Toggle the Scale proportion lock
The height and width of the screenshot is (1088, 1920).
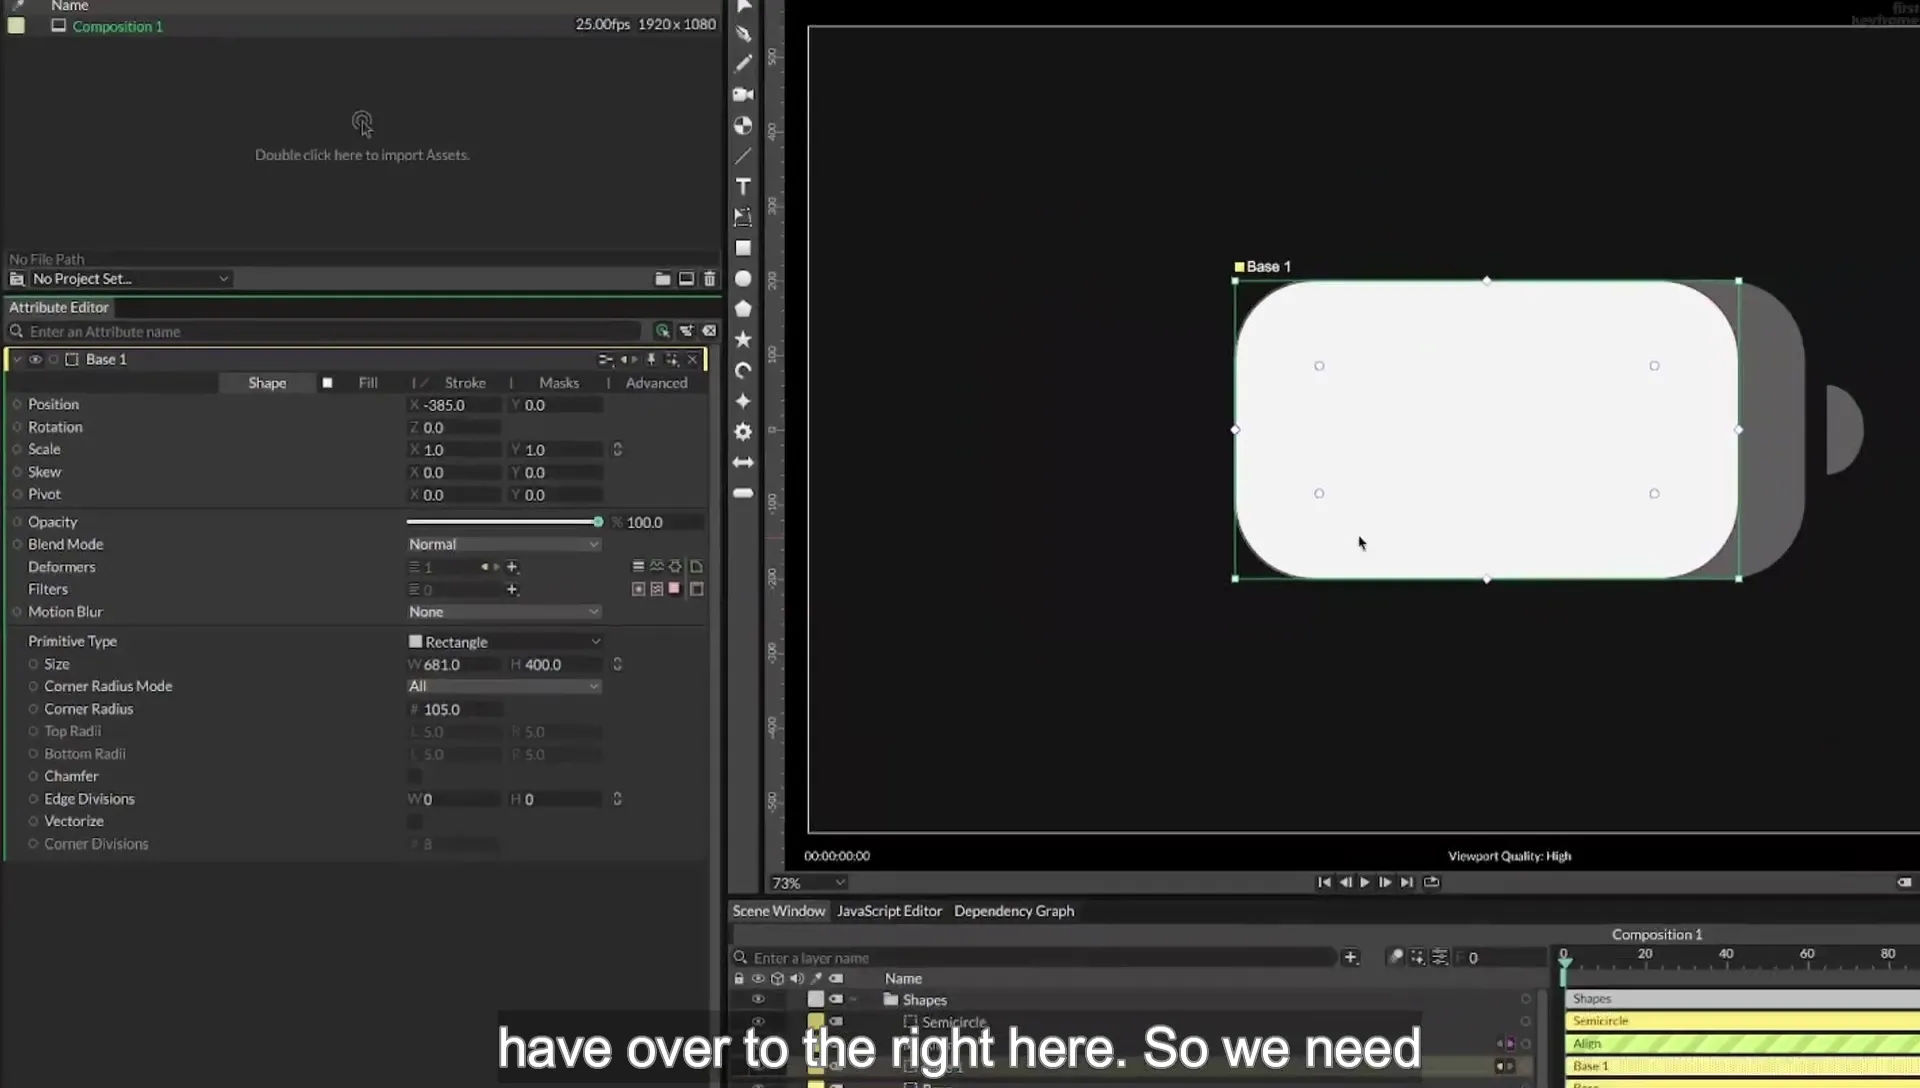[618, 450]
